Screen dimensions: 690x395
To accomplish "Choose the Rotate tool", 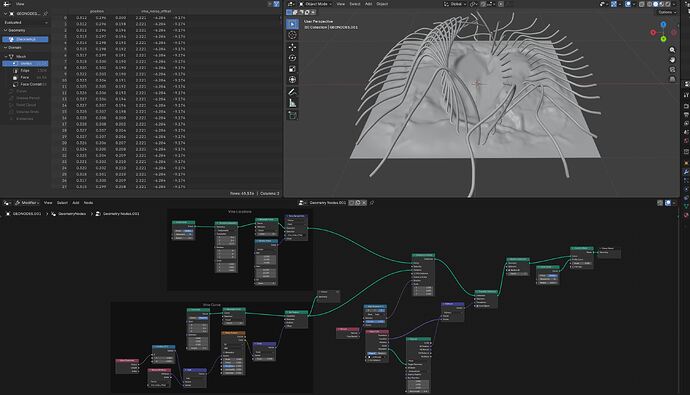I will click(292, 58).
